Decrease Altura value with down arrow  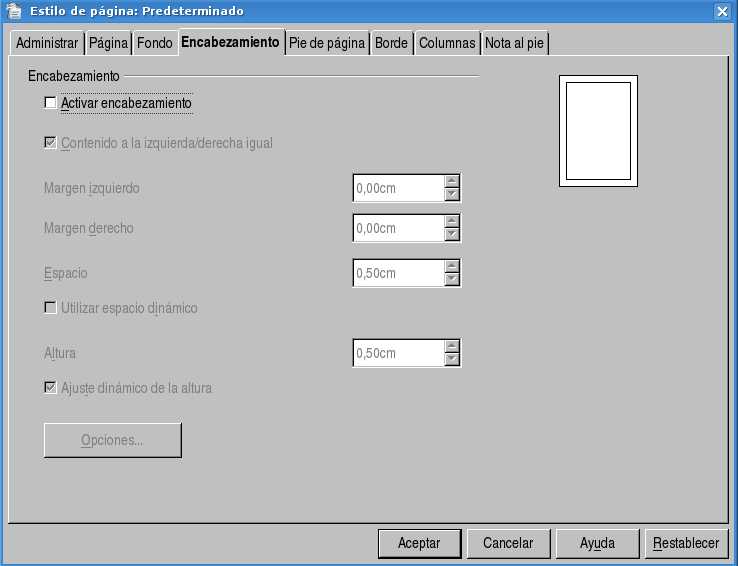(452, 359)
